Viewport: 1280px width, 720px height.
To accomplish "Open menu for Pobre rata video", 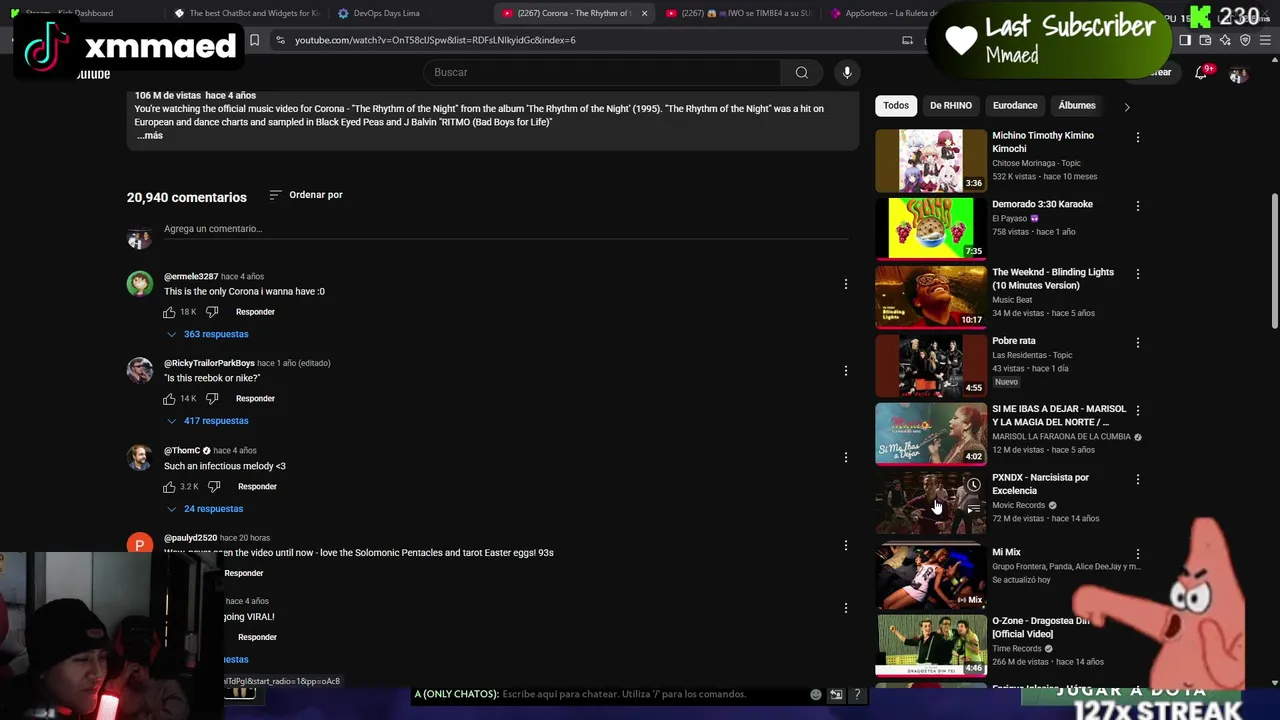I will [x=1137, y=342].
